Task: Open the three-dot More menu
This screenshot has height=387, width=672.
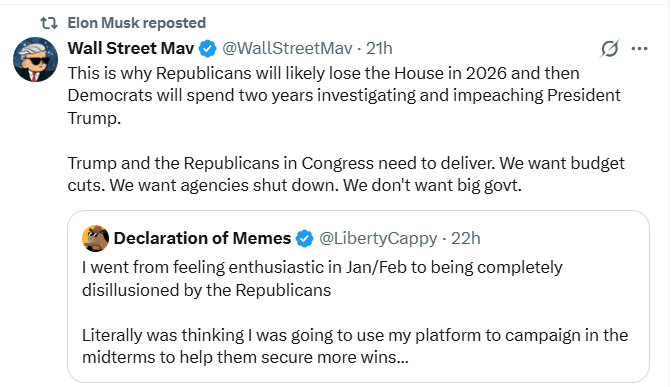Action: tap(639, 48)
